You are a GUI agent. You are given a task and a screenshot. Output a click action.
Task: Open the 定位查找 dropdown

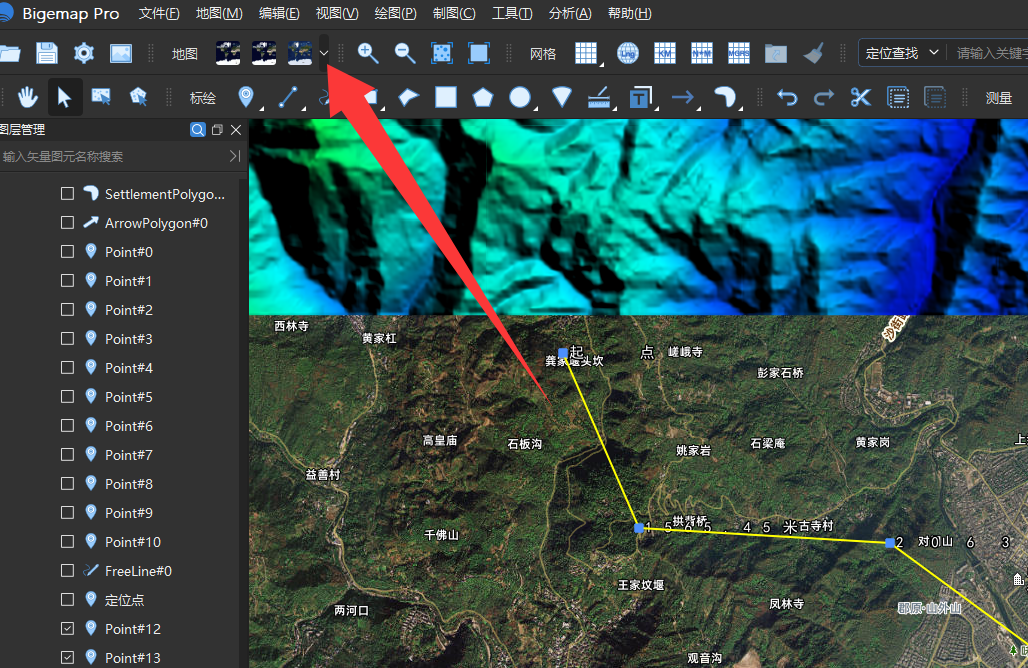902,53
